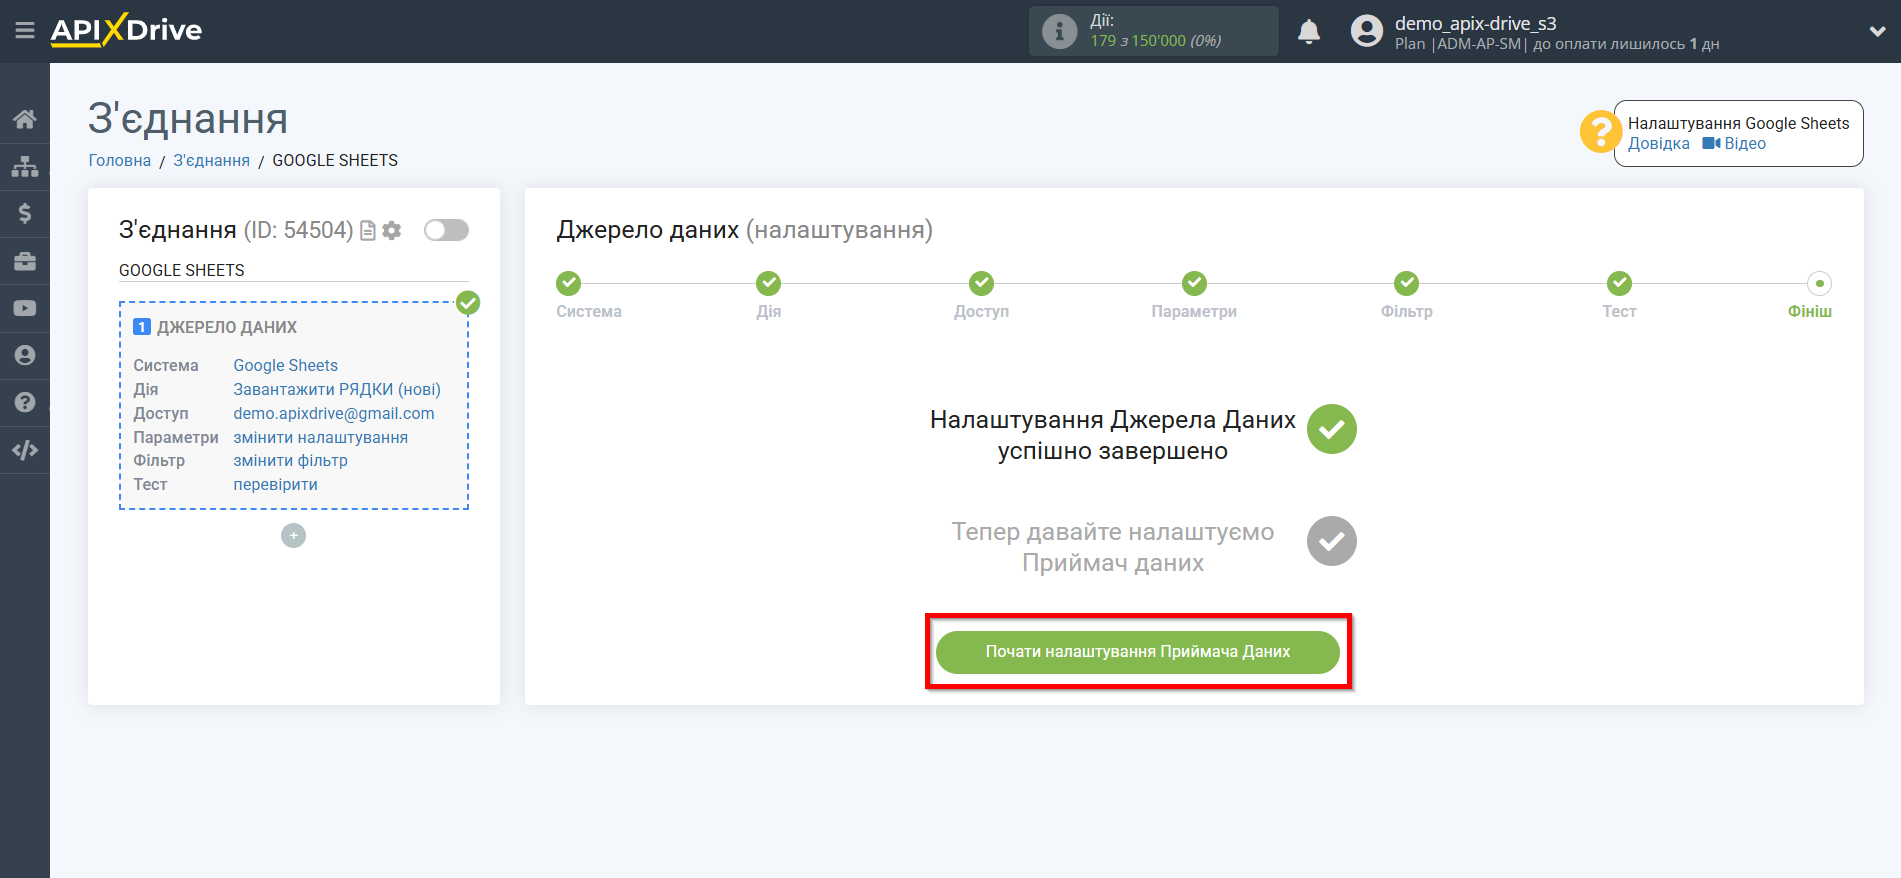Open the Відео video link
This screenshot has width=1901, height=878.
click(1734, 143)
